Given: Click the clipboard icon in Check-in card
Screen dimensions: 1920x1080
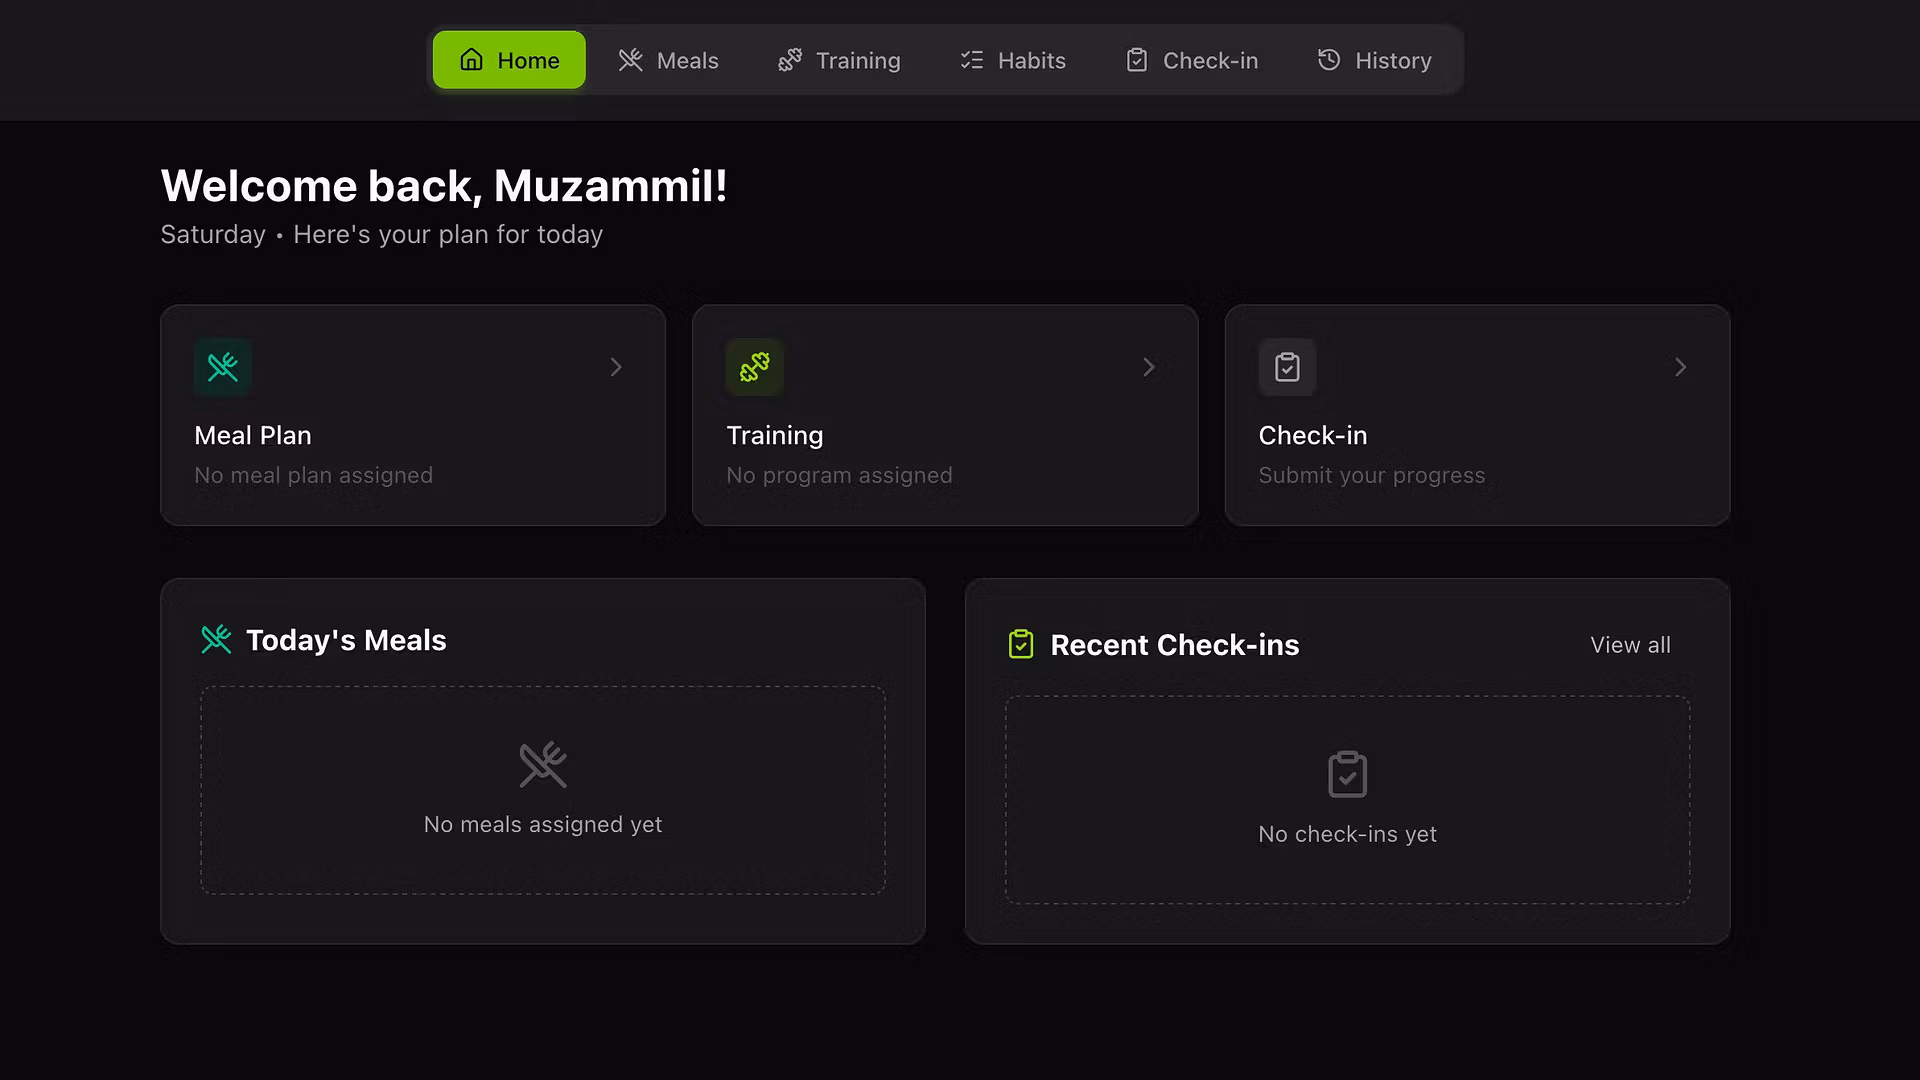Looking at the screenshot, I should 1287,367.
